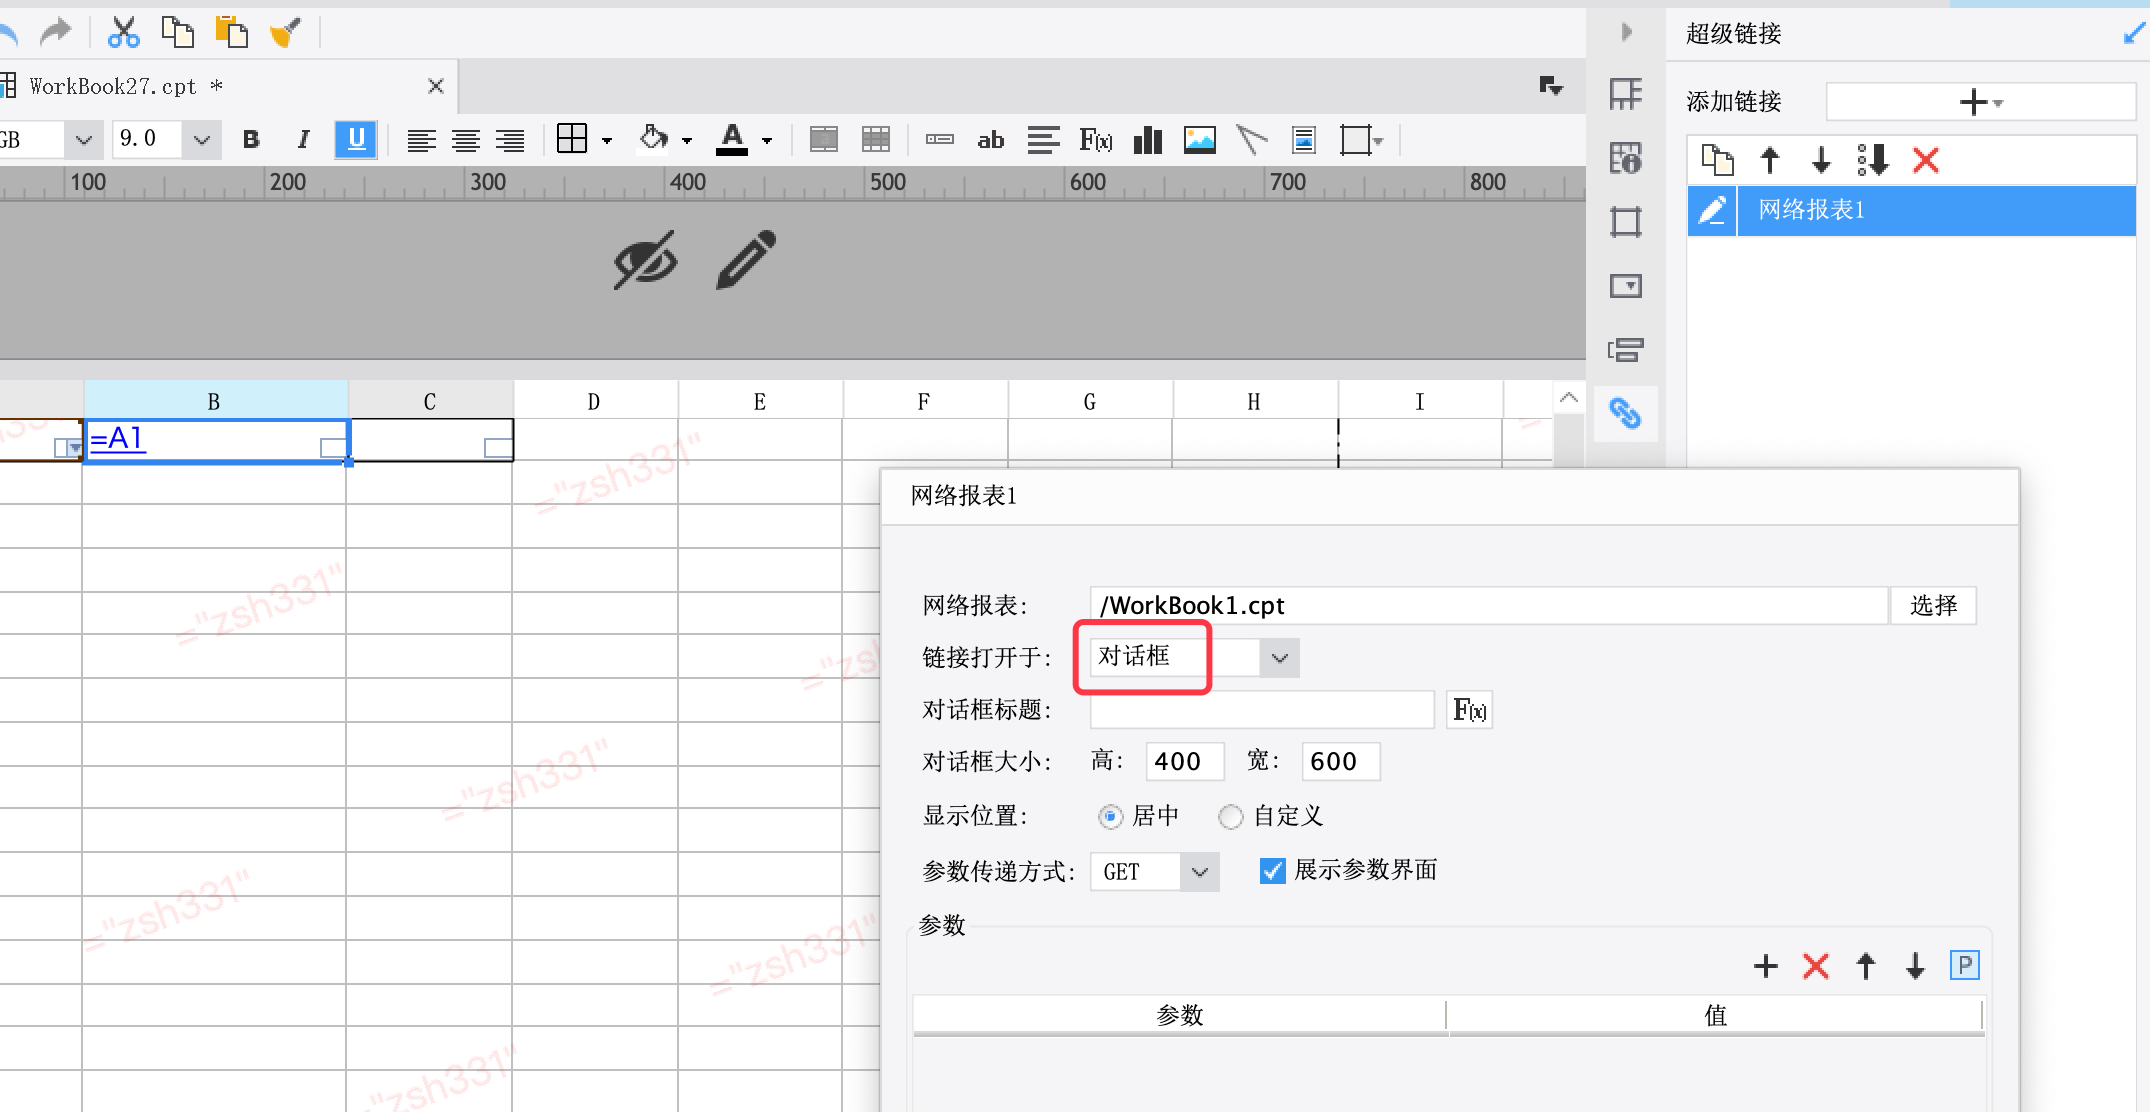
Task: Open the fill color dropdown arrow
Action: [687, 141]
